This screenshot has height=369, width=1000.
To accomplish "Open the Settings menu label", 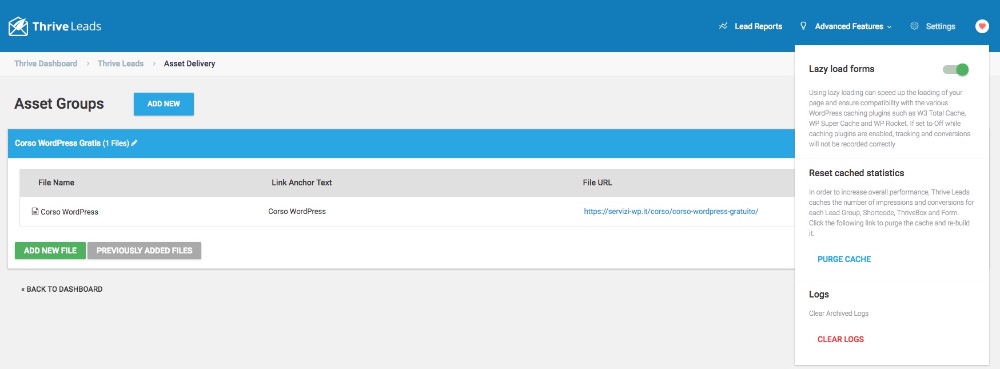I will tap(941, 26).
